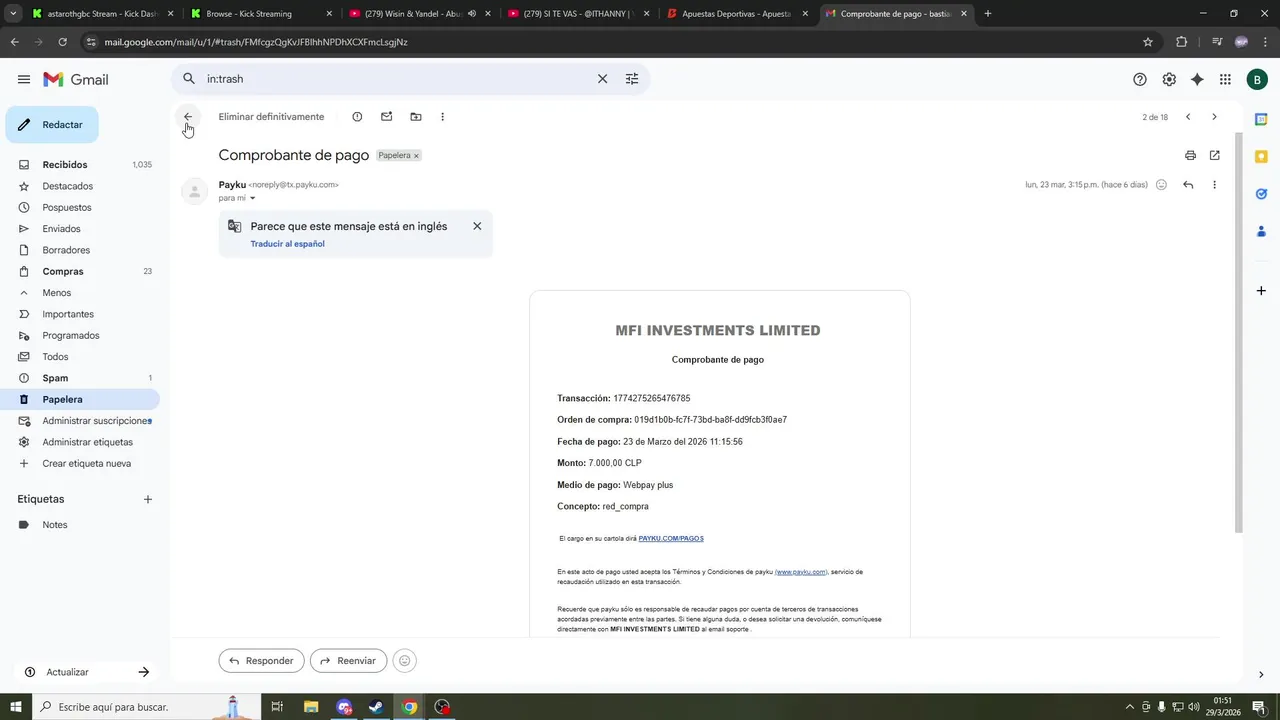Image resolution: width=1280 pixels, height=720 pixels.
Task: Click Eliminar definitivamente
Action: pos(271,117)
